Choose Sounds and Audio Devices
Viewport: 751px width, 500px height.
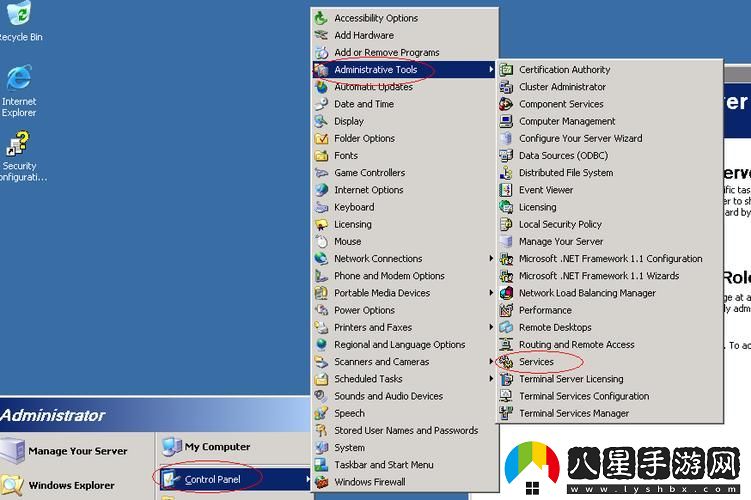point(404,396)
